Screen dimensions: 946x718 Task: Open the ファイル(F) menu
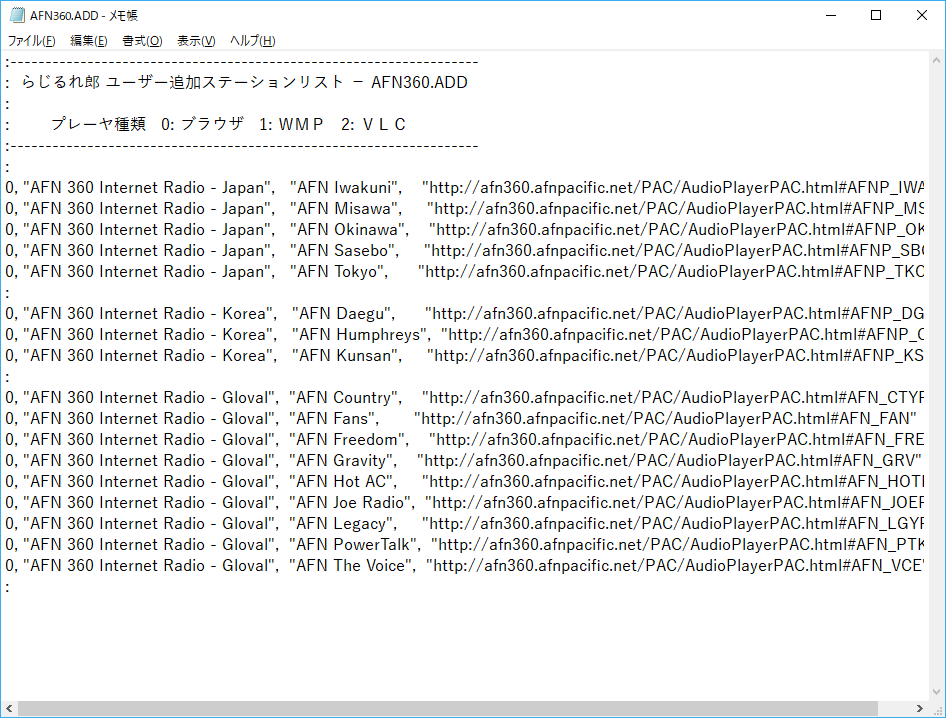tap(31, 41)
